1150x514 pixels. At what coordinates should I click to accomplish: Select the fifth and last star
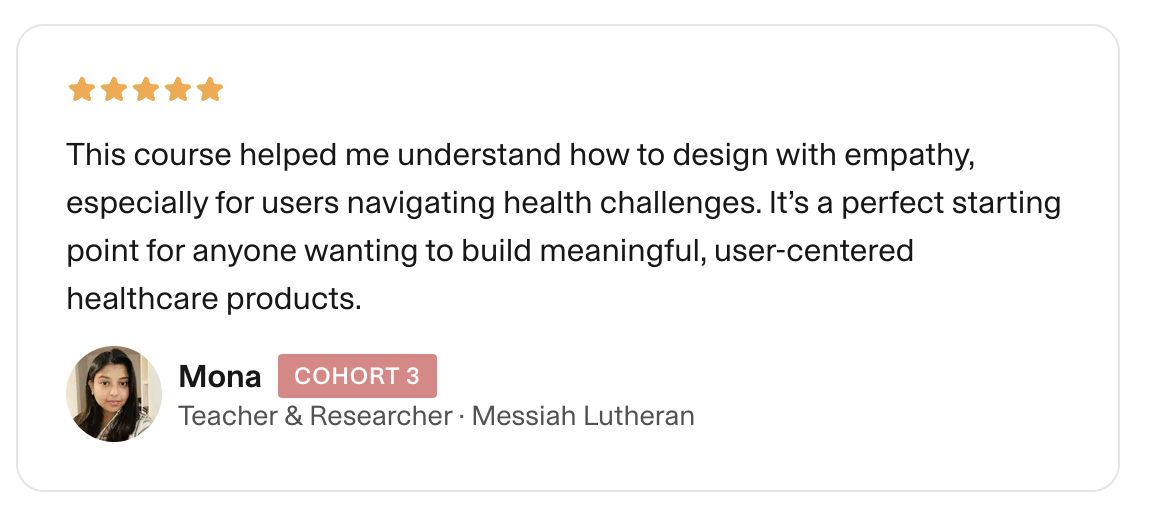pos(209,91)
